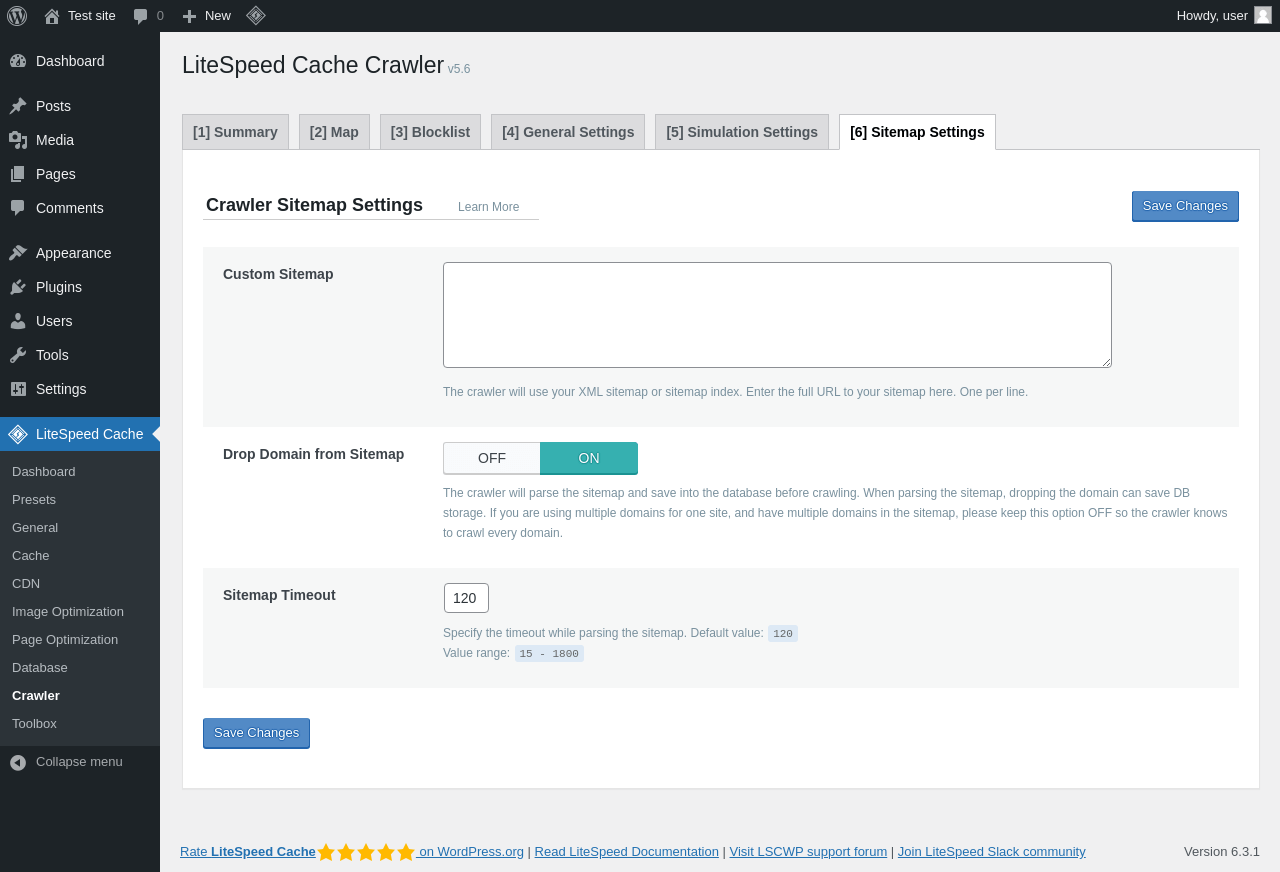Screen dimensions: 1280x872
Task: Click the Rate LiteSpeed Cache footer link
Action: (248, 852)
